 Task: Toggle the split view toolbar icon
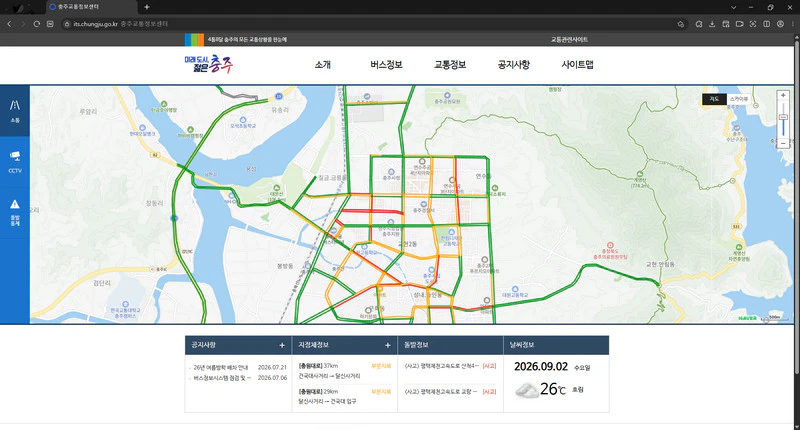766,24
